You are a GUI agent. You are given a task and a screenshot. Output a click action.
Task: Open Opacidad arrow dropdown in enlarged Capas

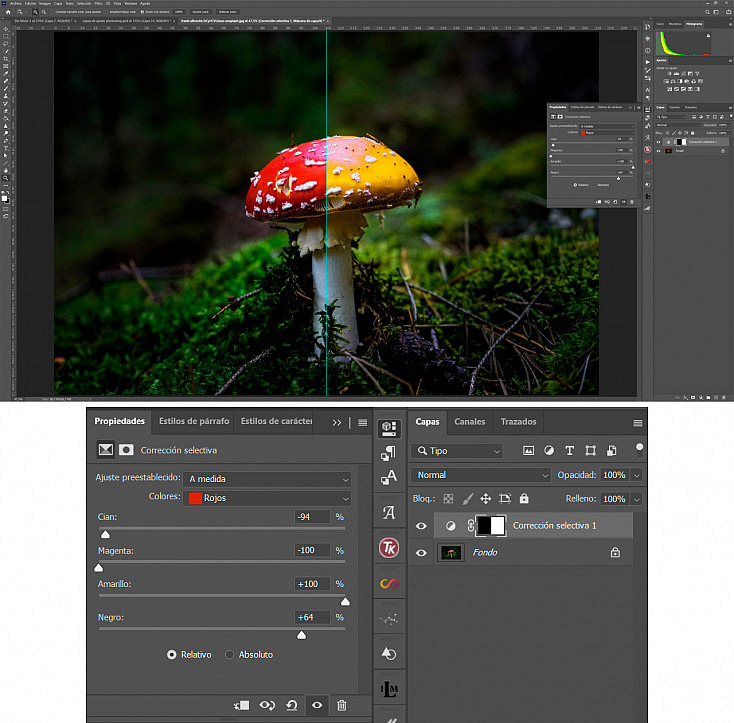point(637,475)
